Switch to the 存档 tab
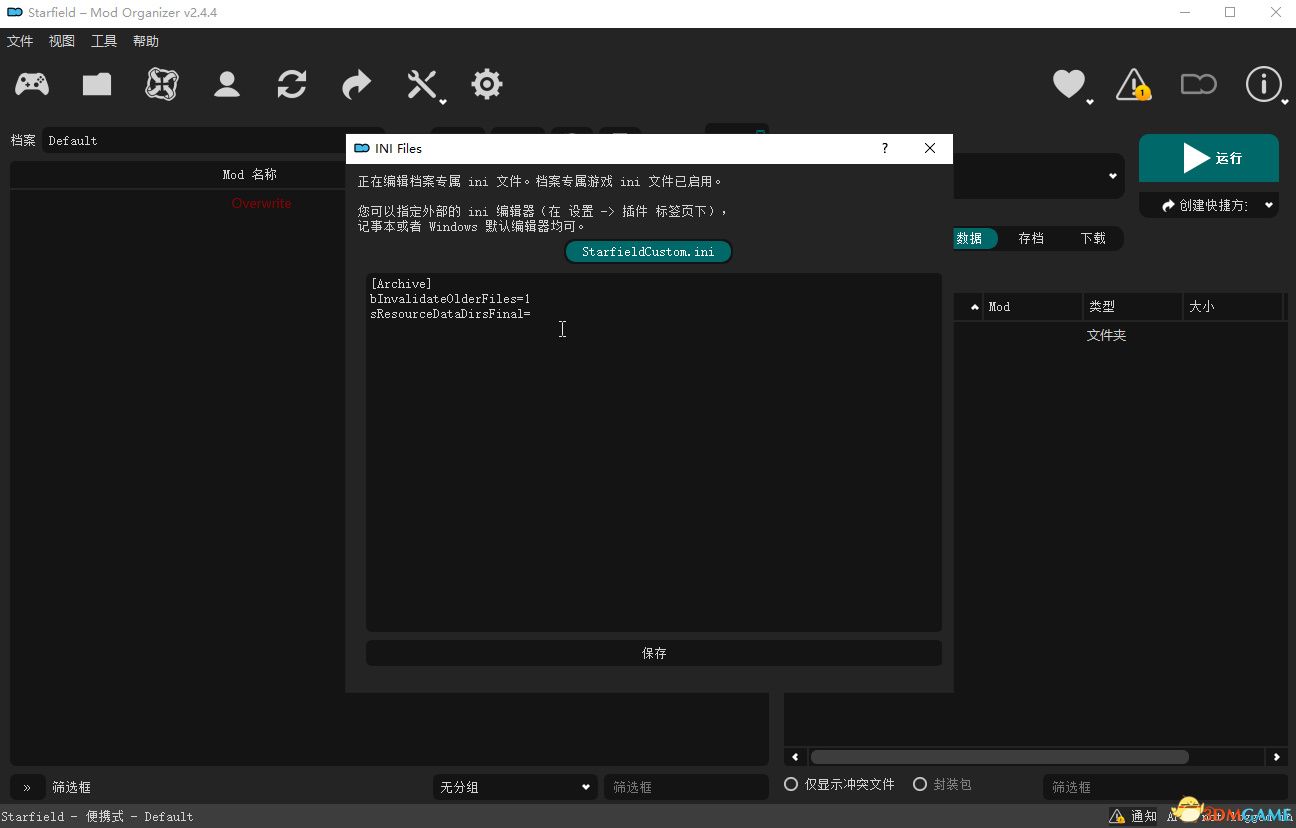The width and height of the screenshot is (1296, 828). click(1031, 238)
